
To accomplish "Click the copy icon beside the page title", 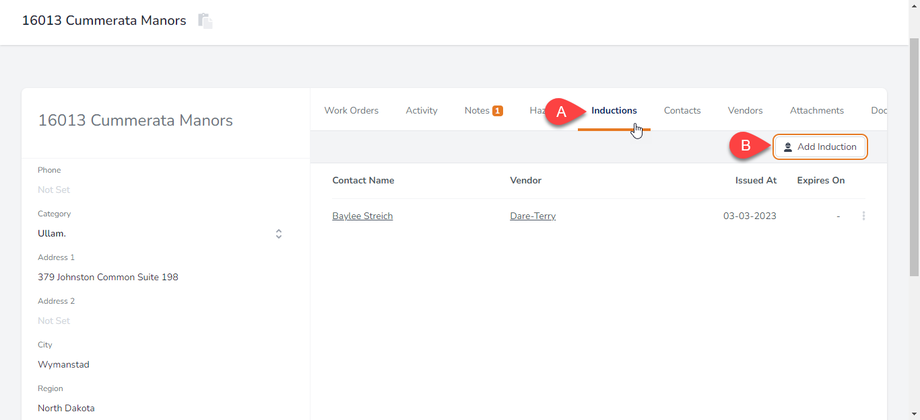I will (205, 21).
